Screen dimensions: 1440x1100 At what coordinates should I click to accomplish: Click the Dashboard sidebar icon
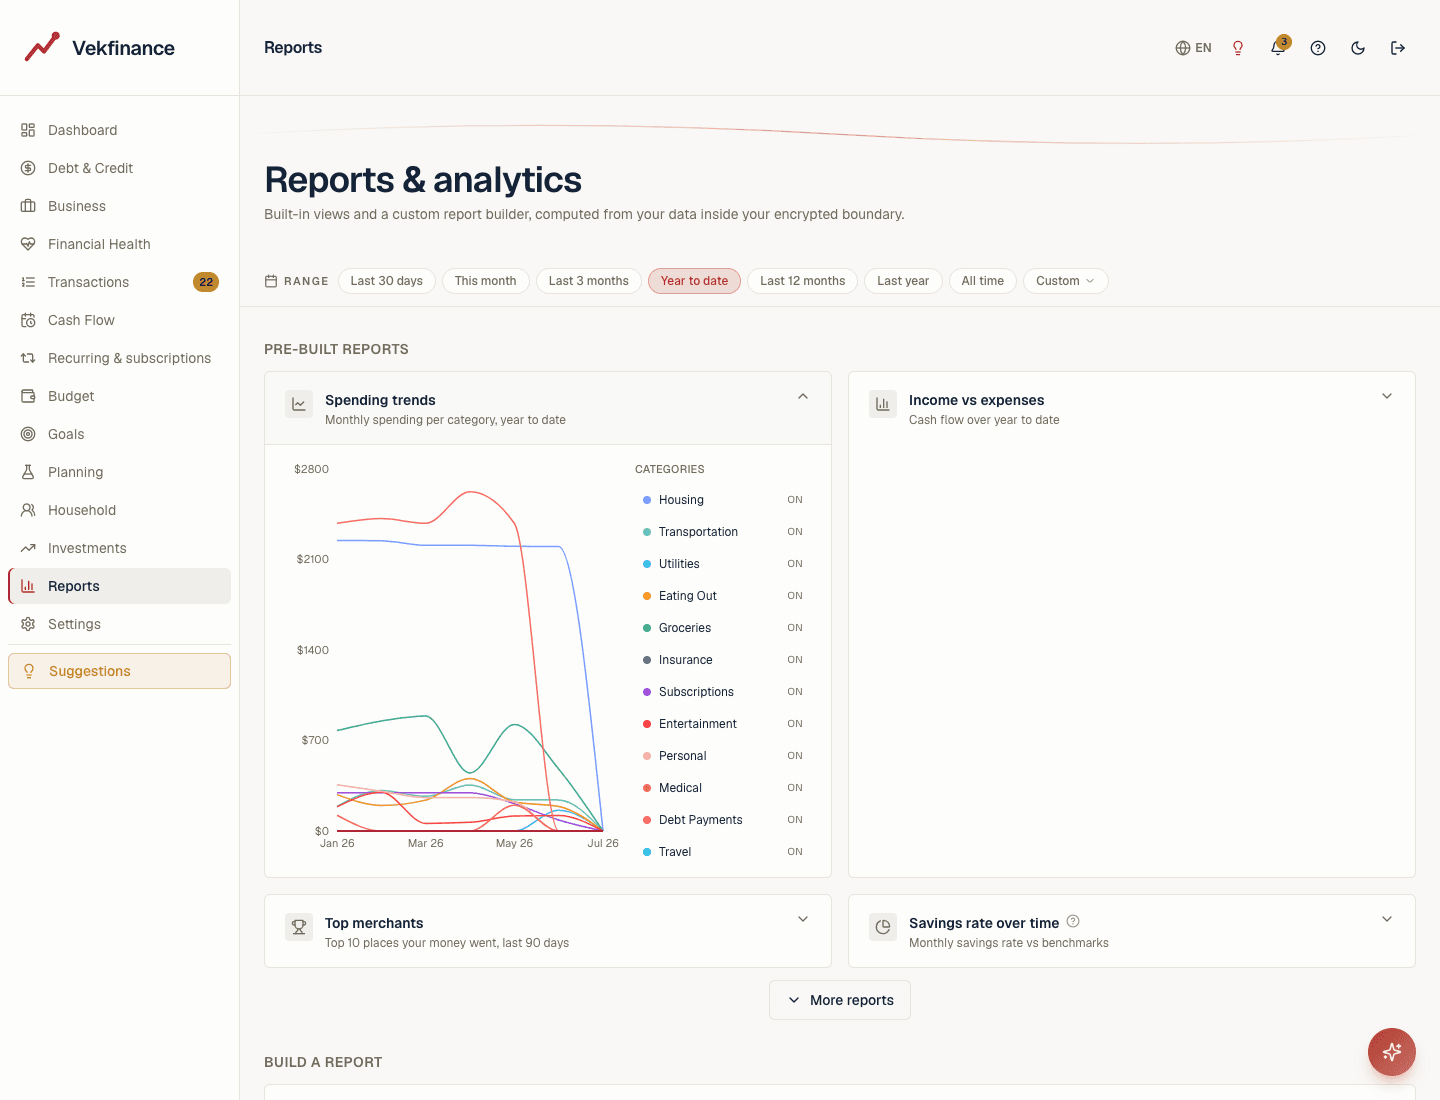click(x=28, y=130)
